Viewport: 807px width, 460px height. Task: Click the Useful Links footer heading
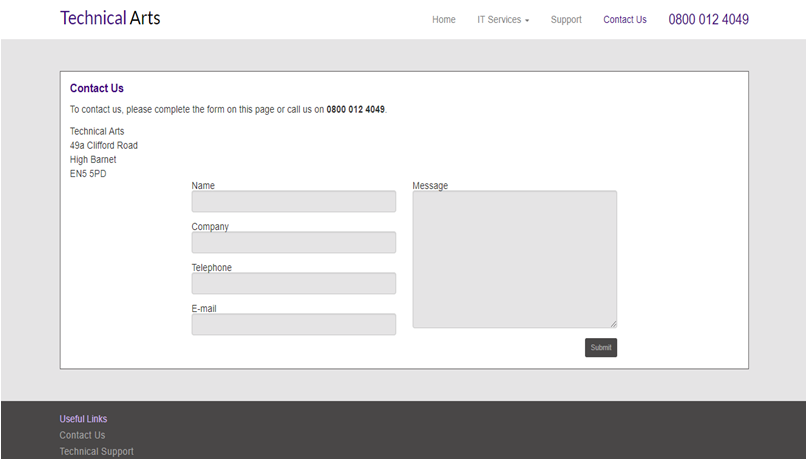[x=83, y=419]
